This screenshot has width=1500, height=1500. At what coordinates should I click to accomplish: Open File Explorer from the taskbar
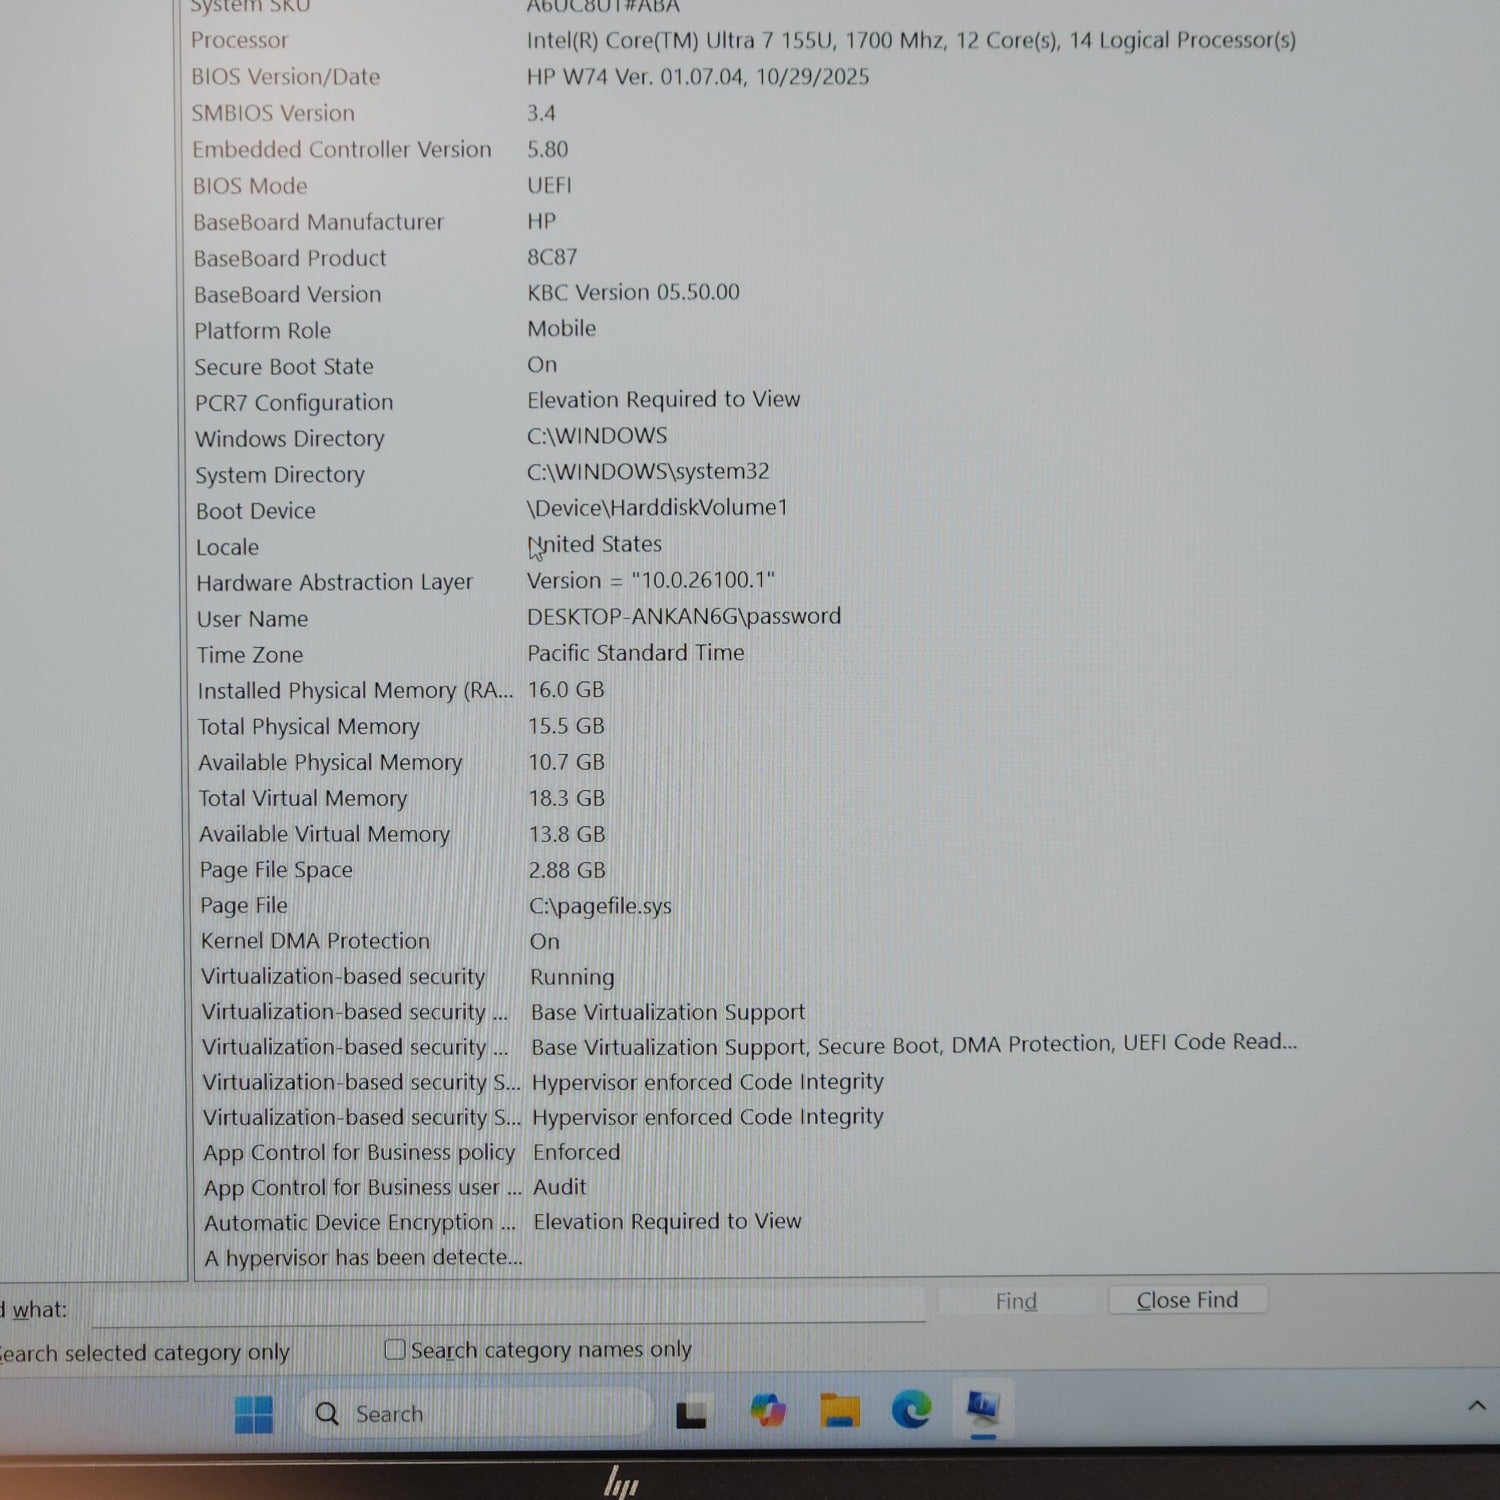click(840, 1410)
